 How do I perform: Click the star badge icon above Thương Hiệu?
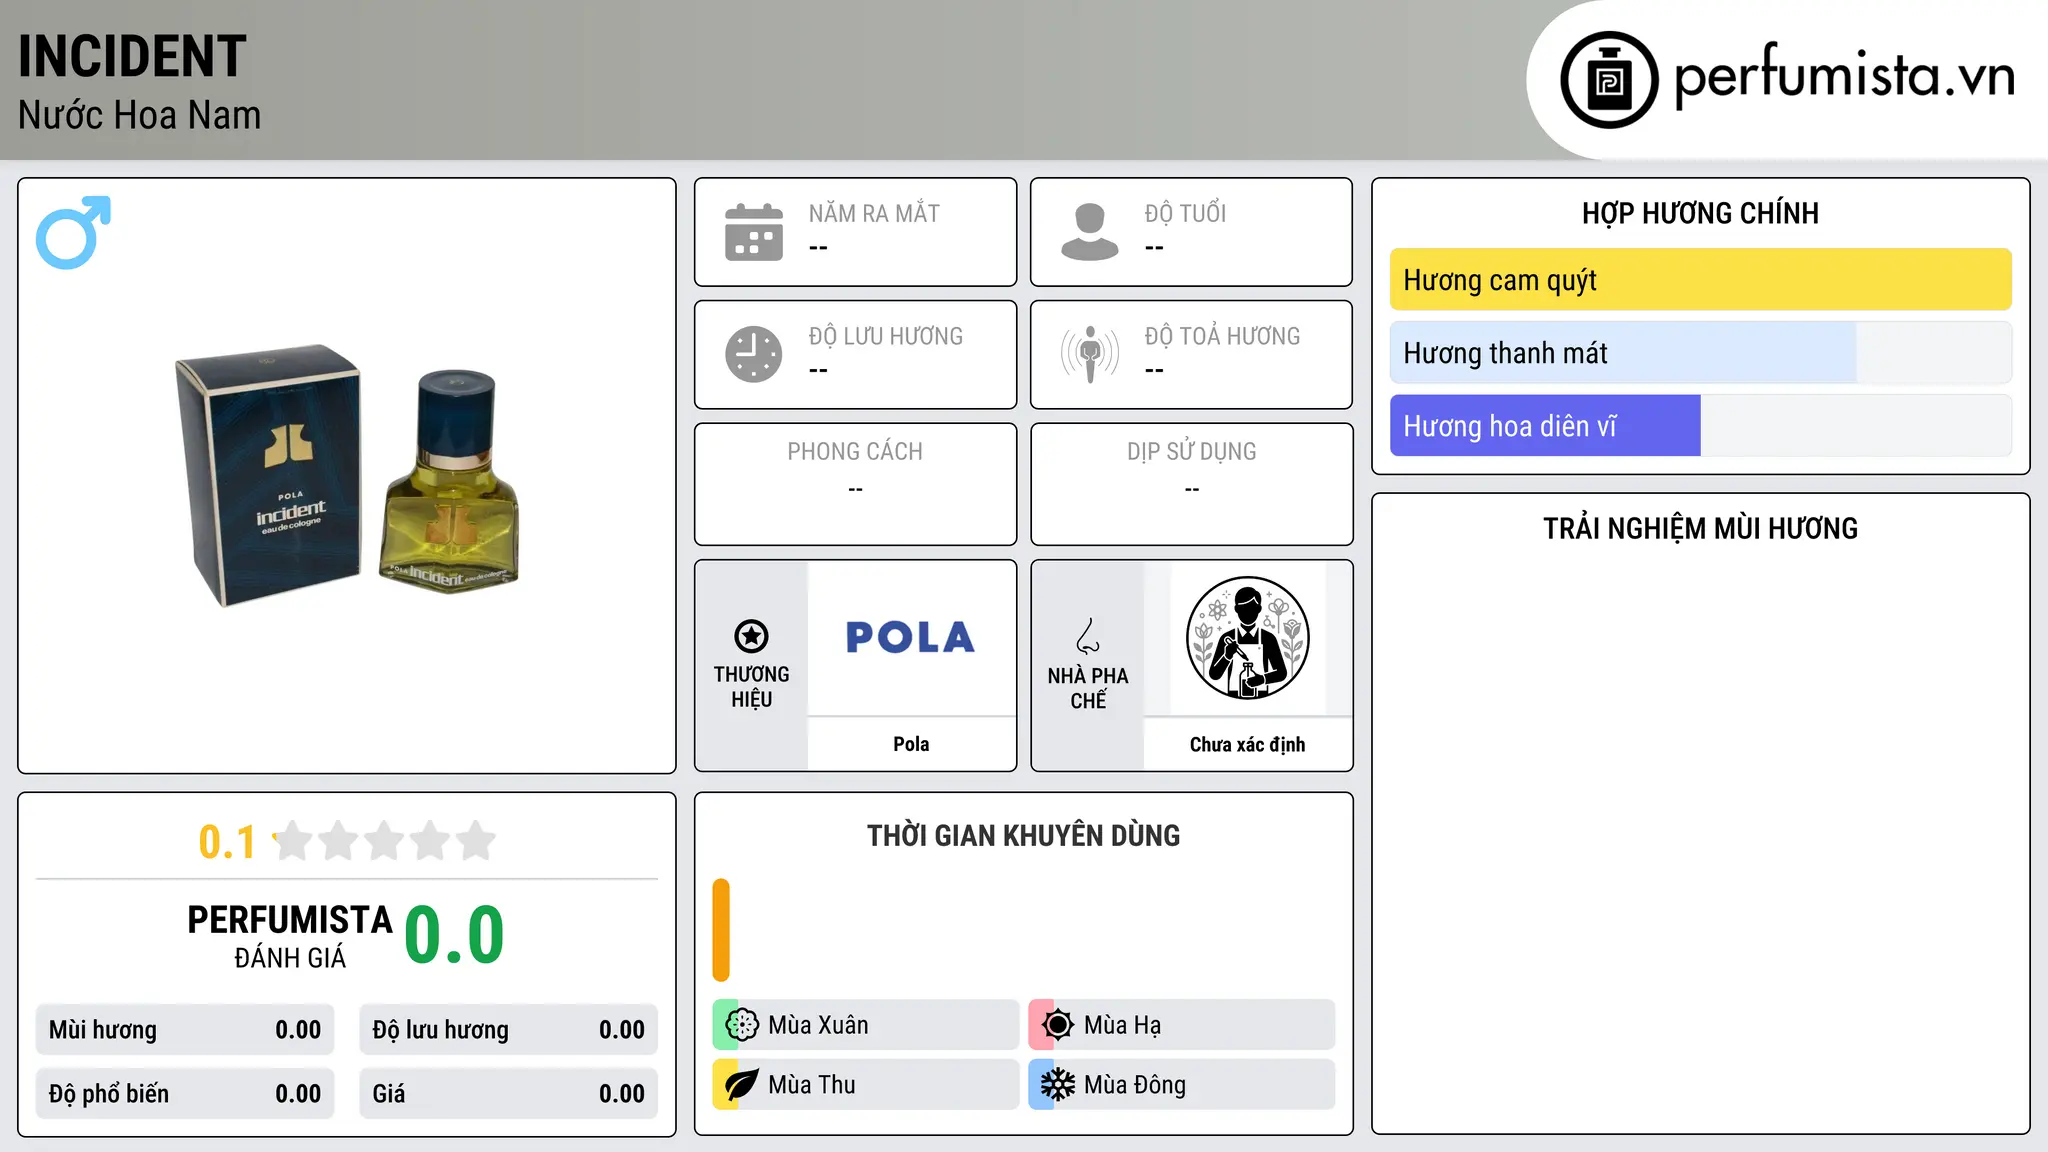coord(751,636)
